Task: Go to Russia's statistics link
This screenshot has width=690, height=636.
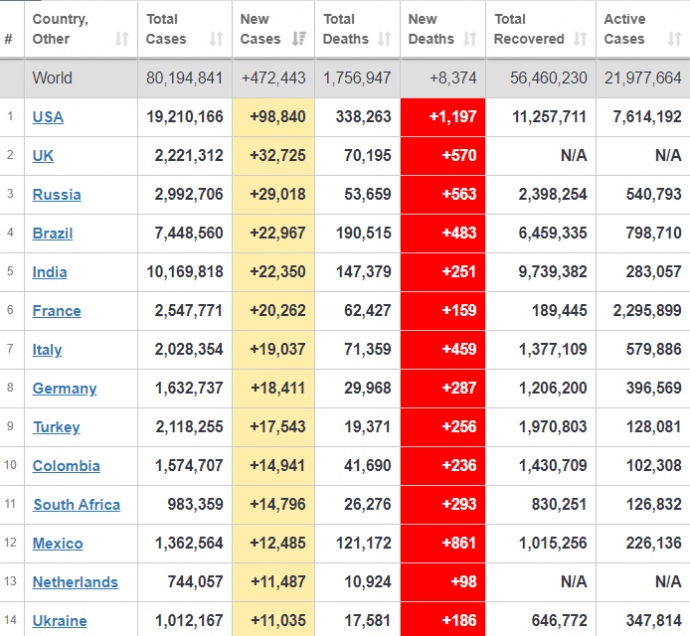Action: pyautogui.click(x=57, y=195)
